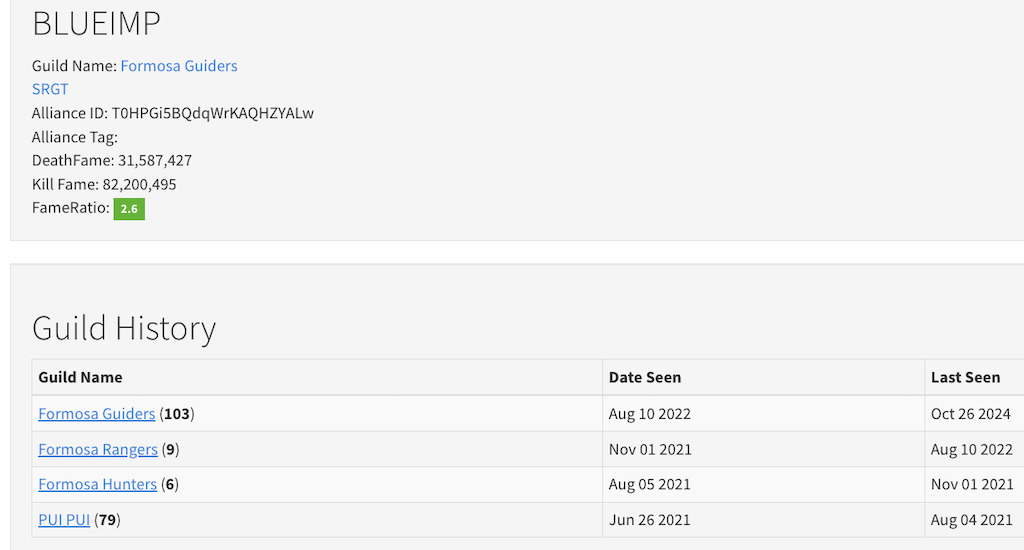Open Formosa Guiders in Guild History table
This screenshot has width=1024, height=550.
pos(97,414)
